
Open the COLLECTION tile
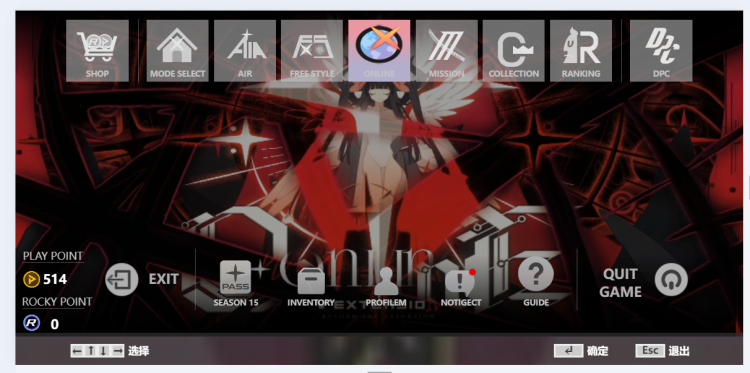pyautogui.click(x=514, y=51)
